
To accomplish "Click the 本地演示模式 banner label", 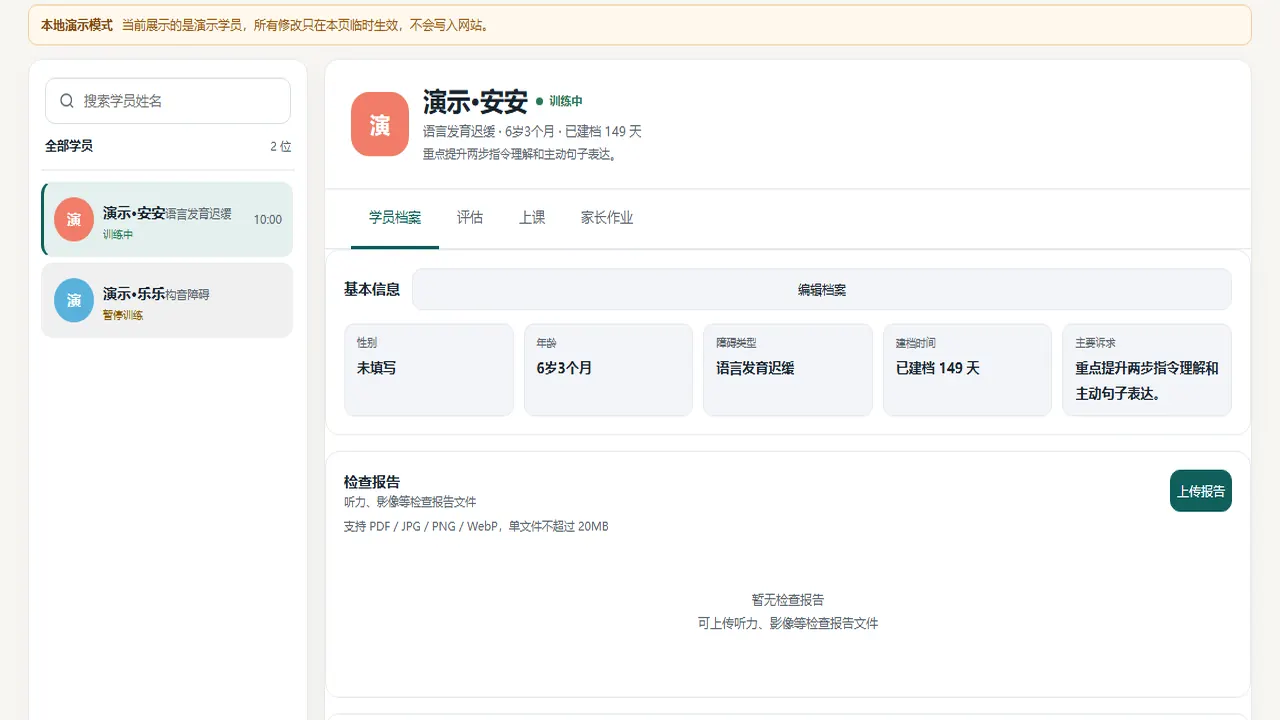I will click(x=76, y=25).
